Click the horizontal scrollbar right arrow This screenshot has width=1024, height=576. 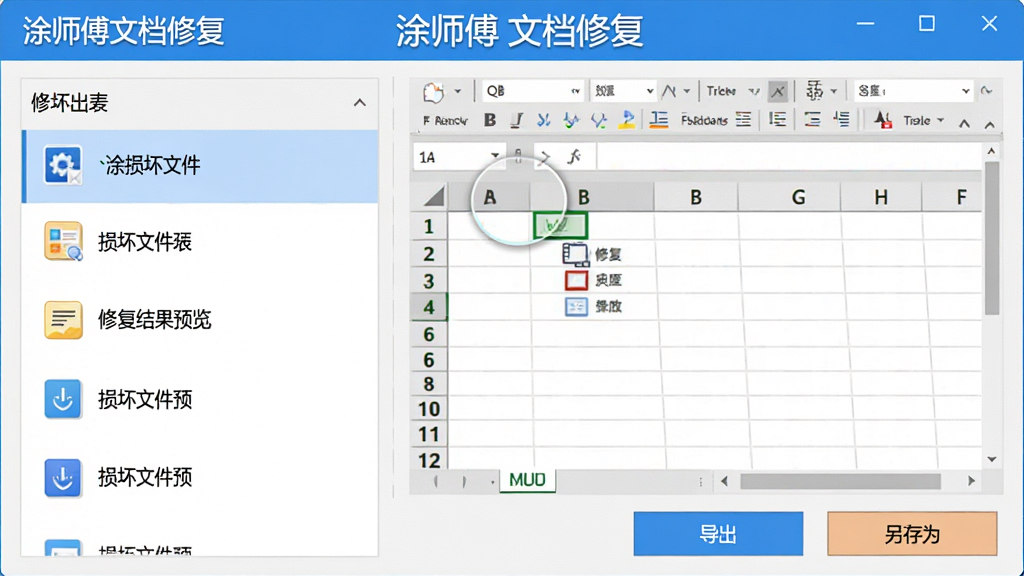coord(971,481)
